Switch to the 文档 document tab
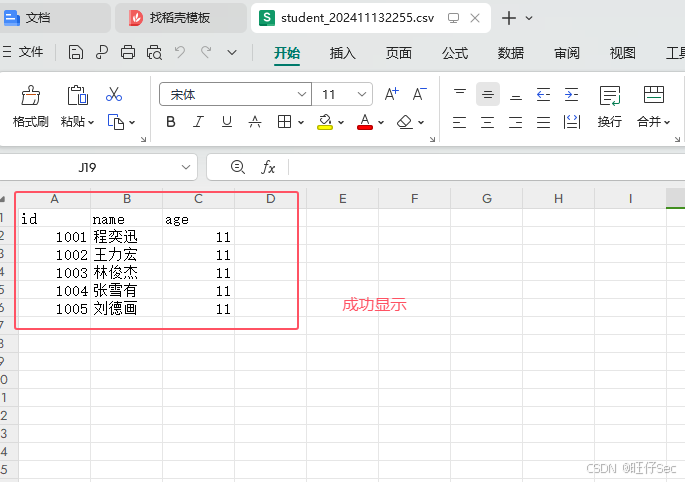 tap(55, 18)
